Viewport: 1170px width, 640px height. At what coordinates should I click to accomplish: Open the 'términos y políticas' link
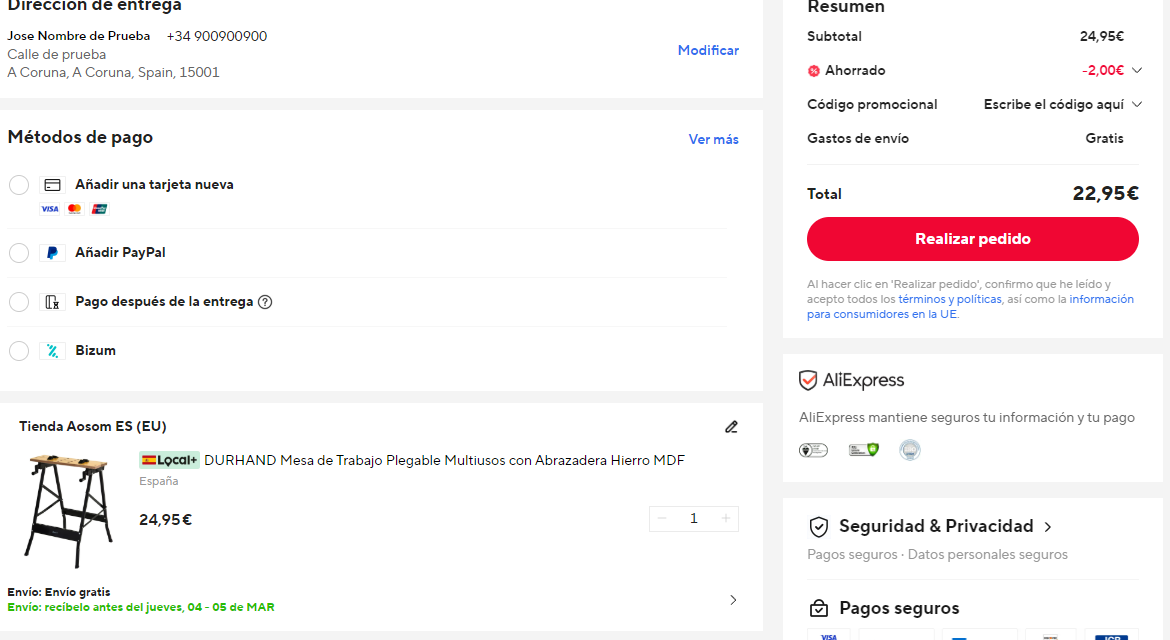950,299
